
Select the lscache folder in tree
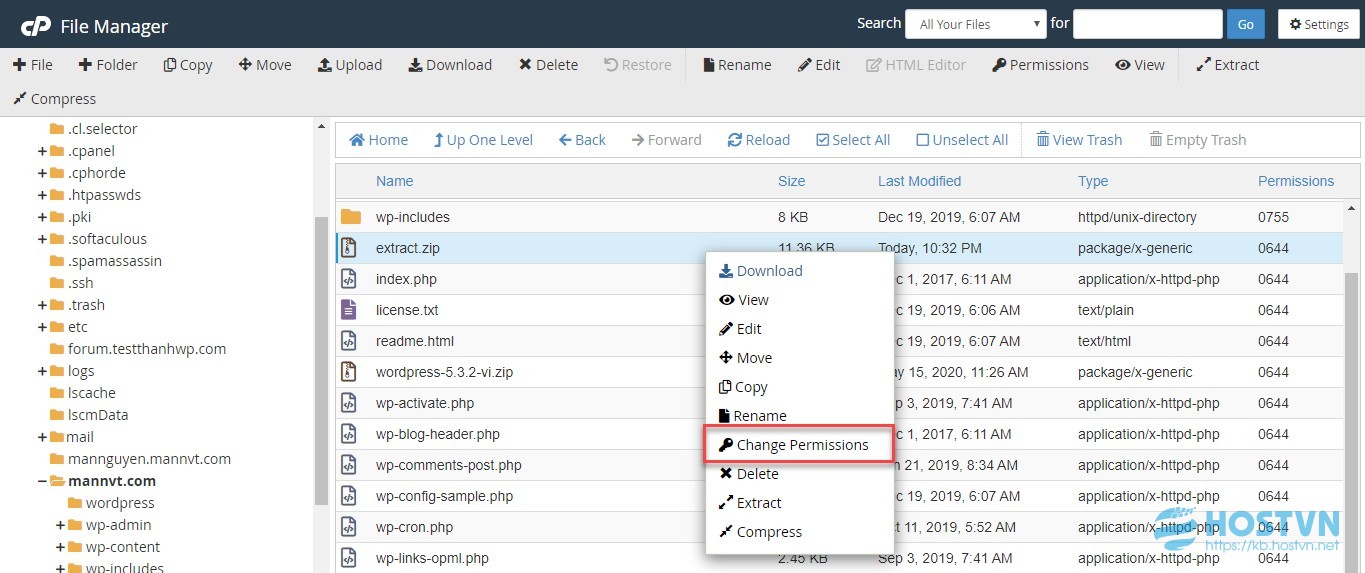click(91, 393)
